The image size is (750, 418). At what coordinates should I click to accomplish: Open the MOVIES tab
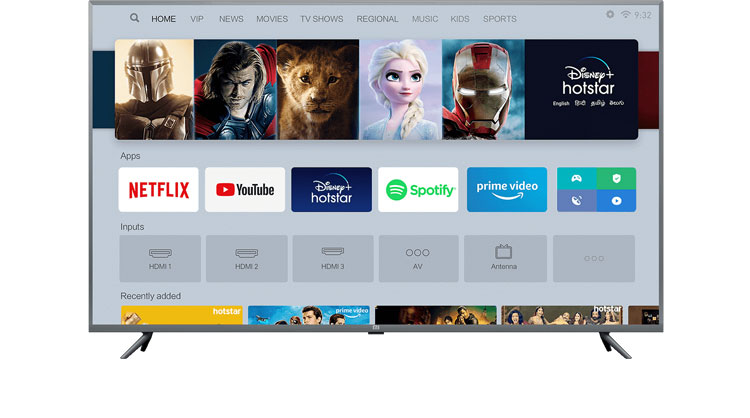[272, 19]
